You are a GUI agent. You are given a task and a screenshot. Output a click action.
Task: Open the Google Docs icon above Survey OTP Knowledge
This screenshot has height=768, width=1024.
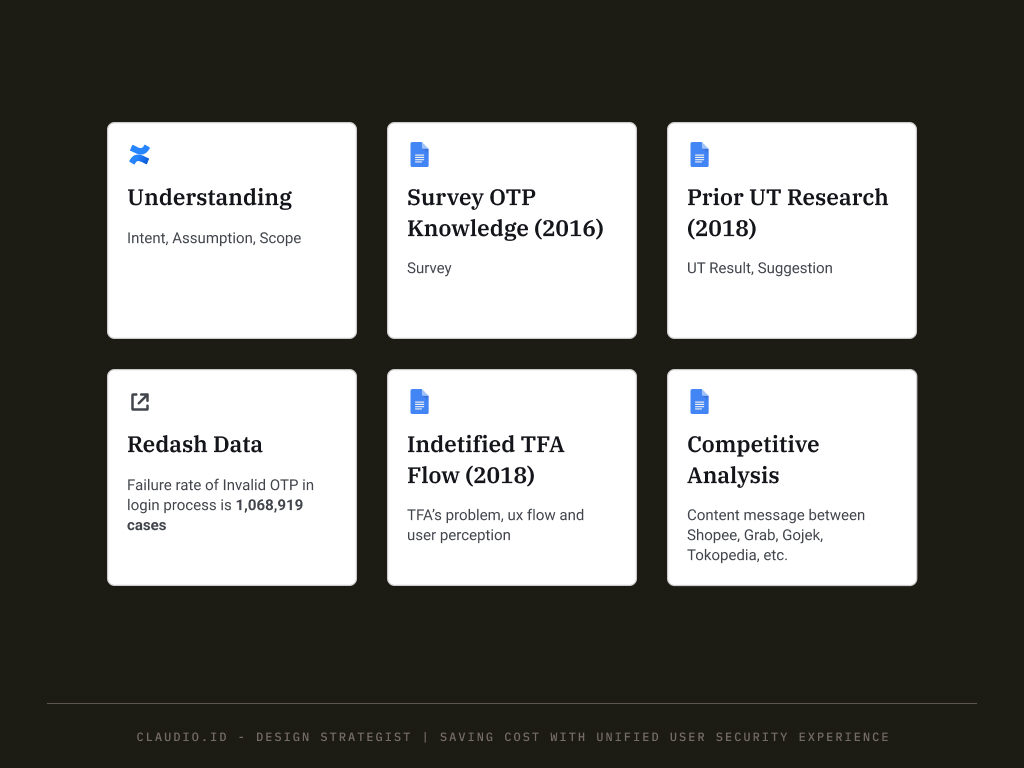pos(419,155)
